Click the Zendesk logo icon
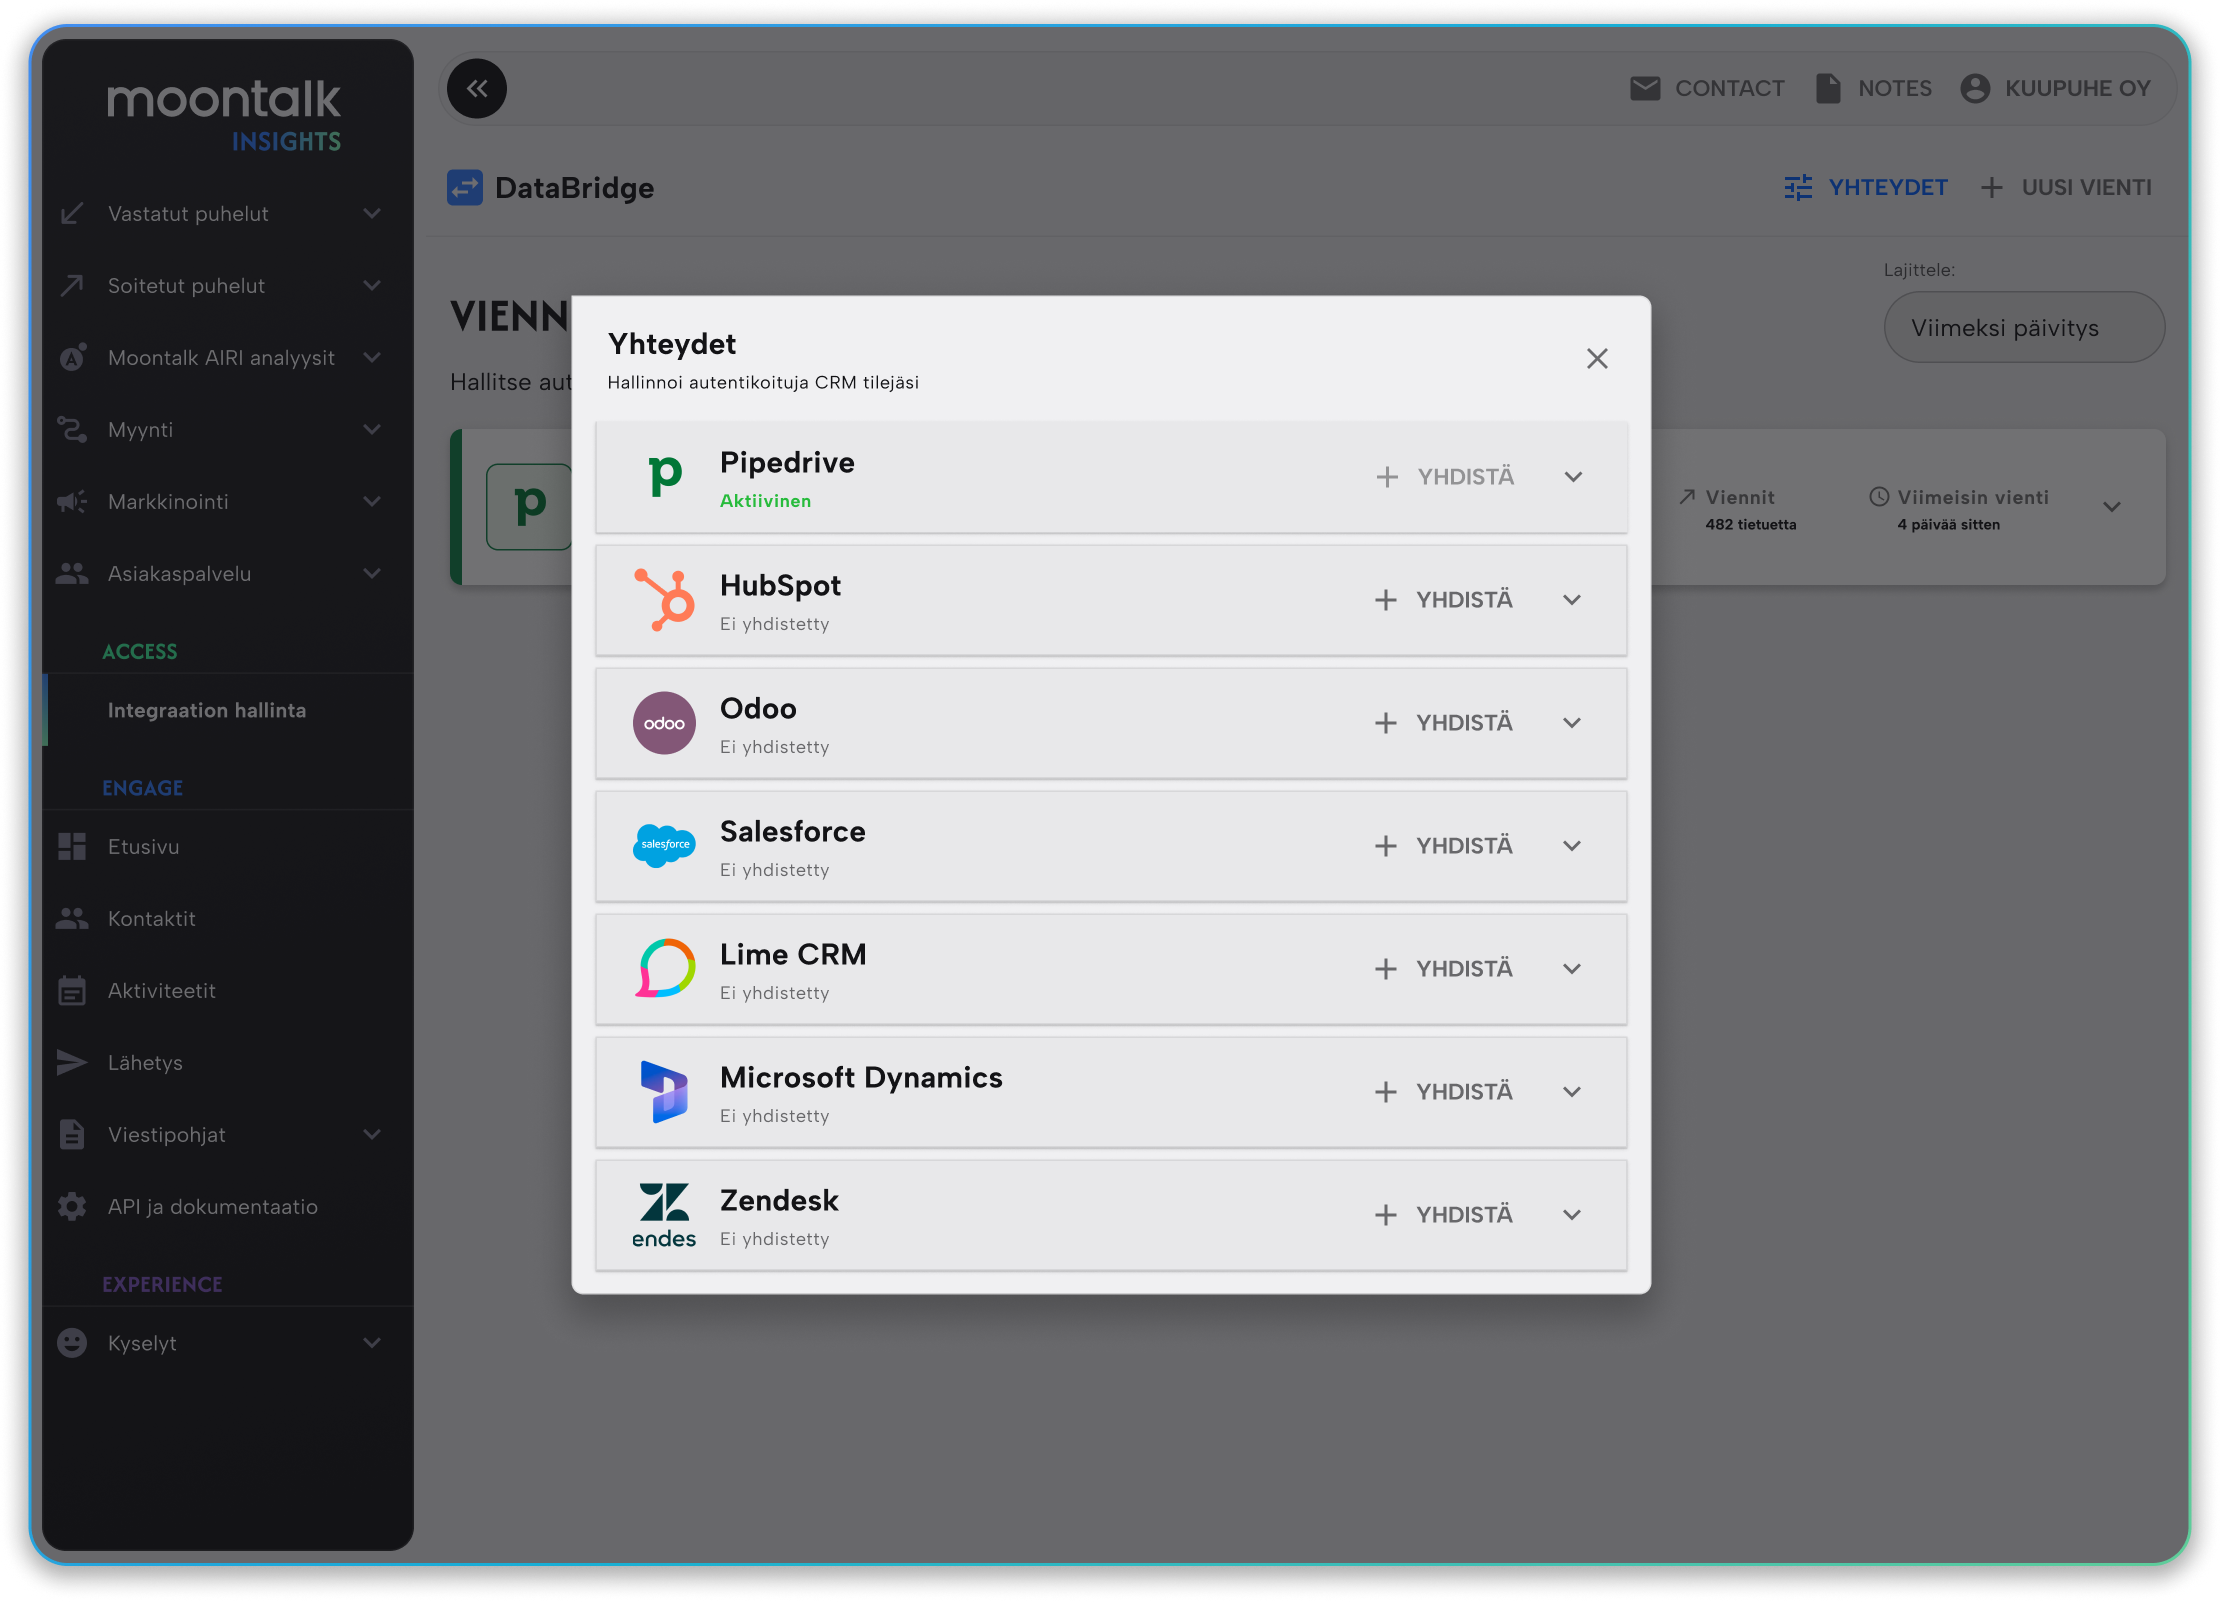The width and height of the screenshot is (2220, 1602). [665, 1214]
